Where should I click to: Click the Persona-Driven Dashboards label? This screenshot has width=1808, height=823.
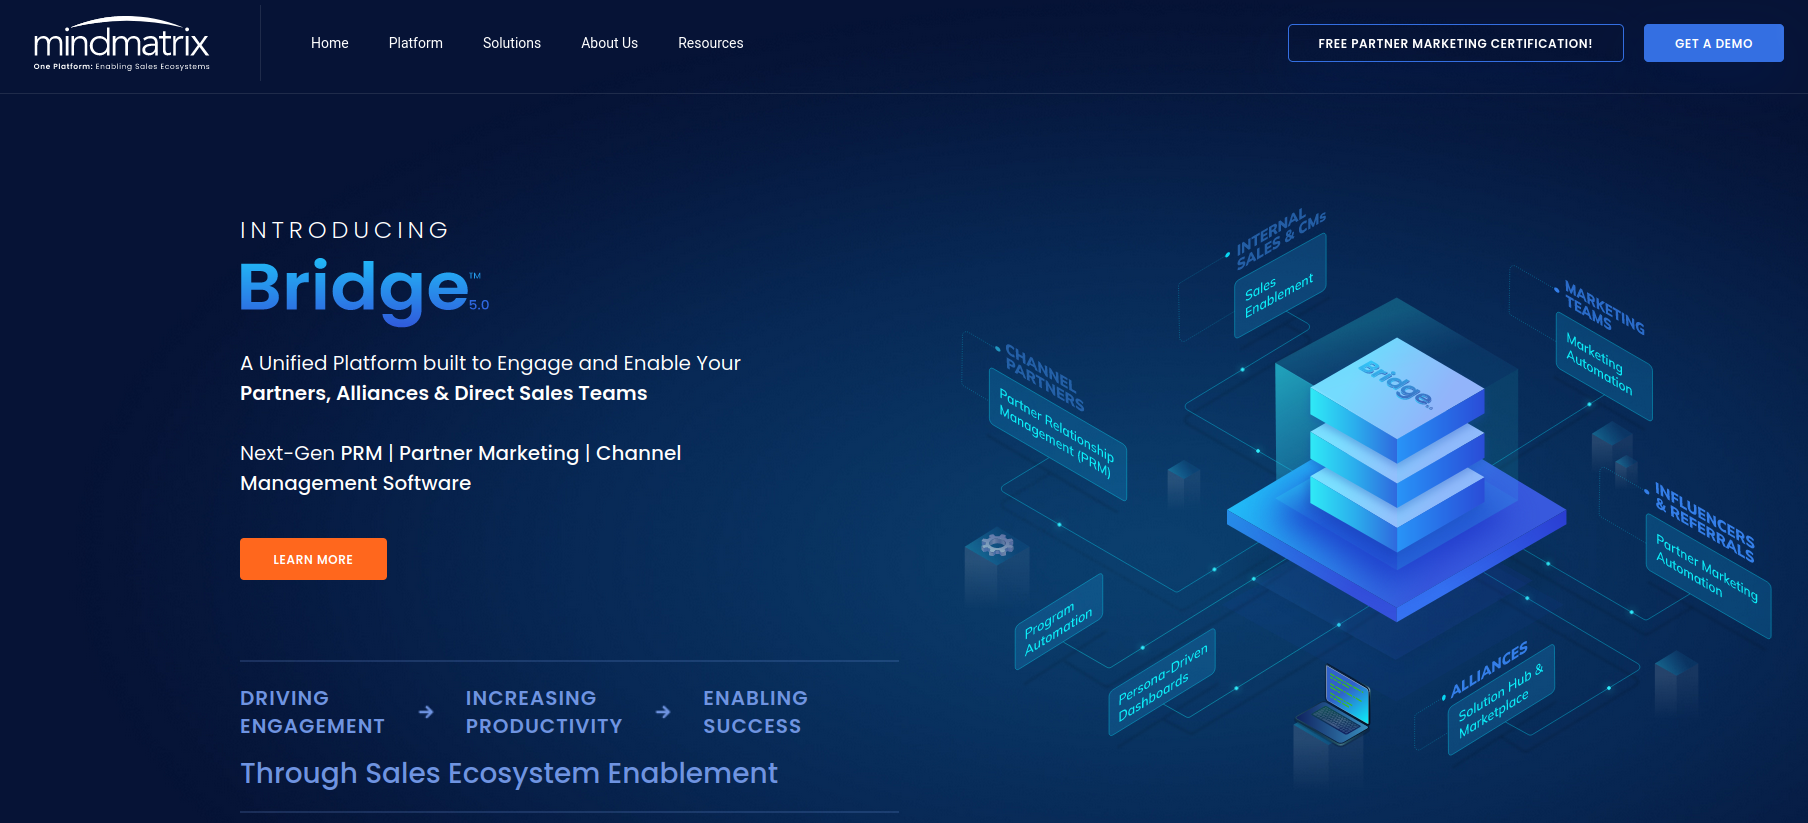click(1163, 681)
